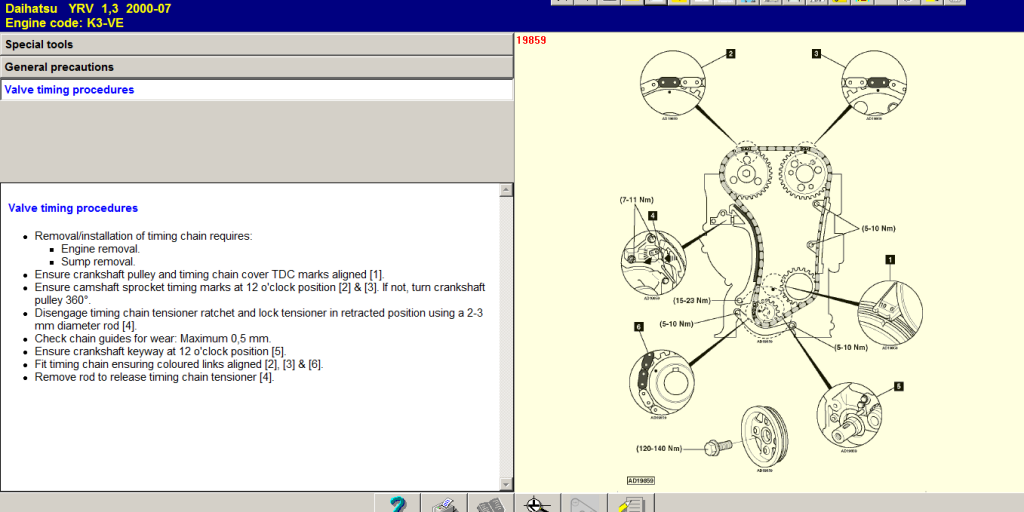
Task: Click the coloured link detail circle near 6
Action: (662, 382)
